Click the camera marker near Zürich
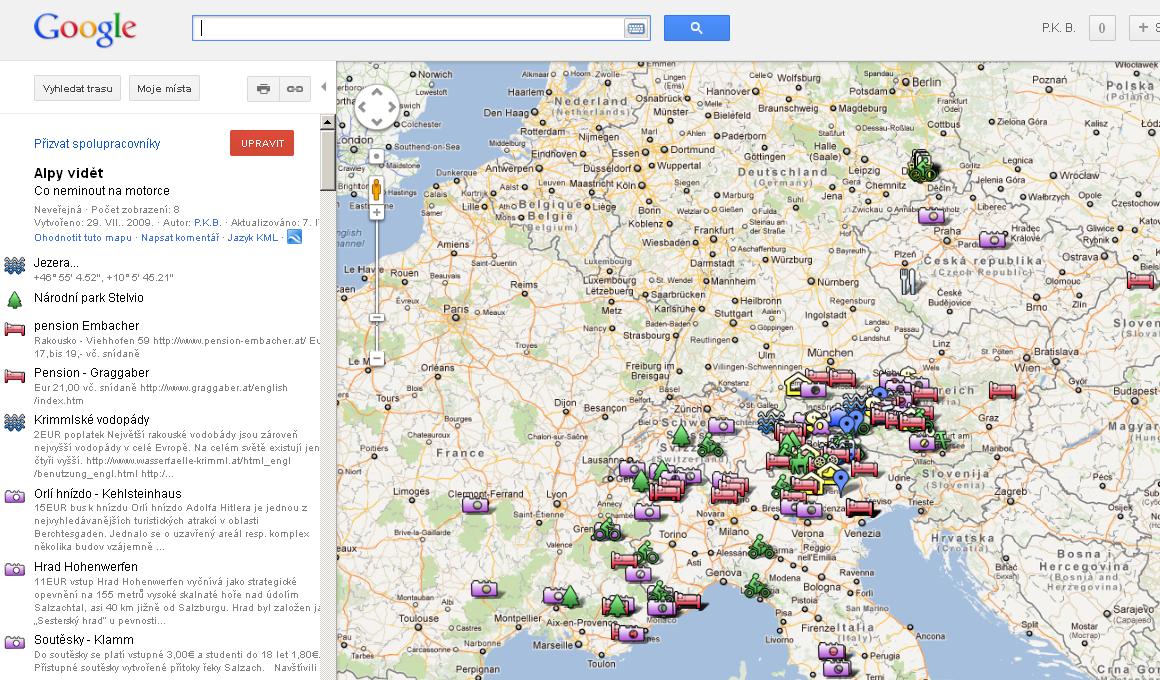 coord(721,425)
